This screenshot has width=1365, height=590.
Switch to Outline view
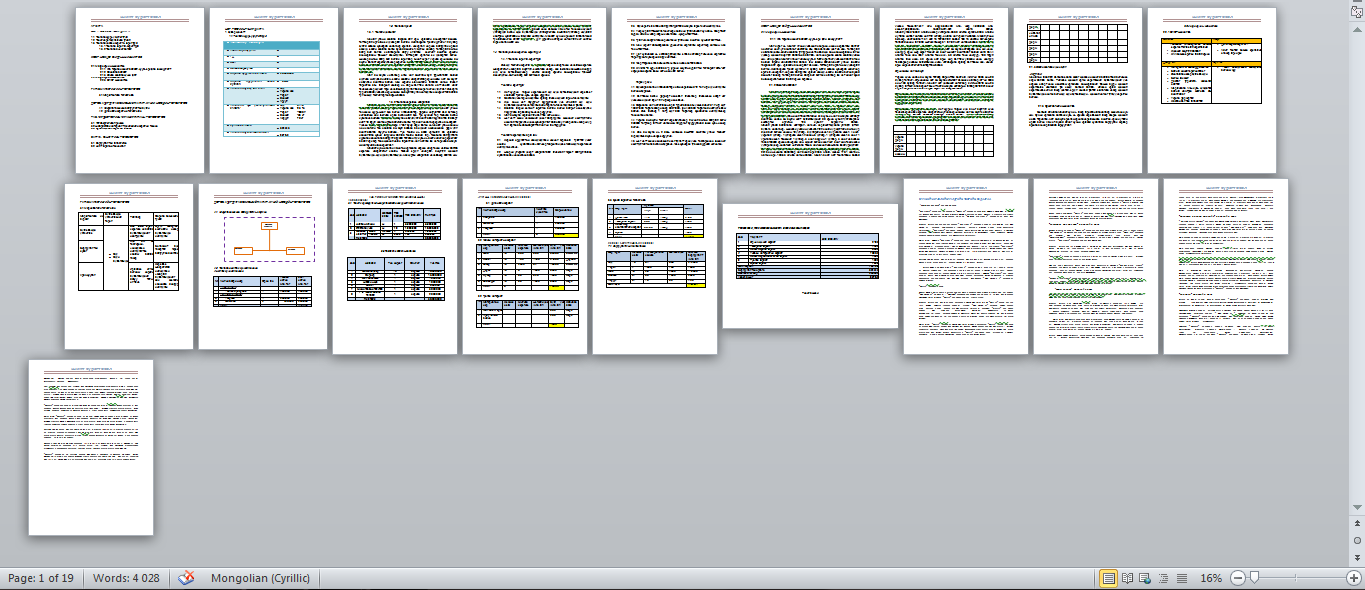(x=1163, y=578)
